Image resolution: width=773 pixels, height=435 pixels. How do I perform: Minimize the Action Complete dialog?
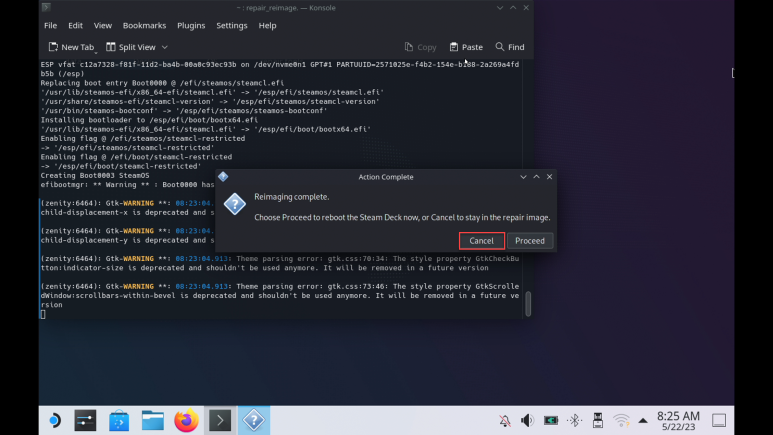523,177
